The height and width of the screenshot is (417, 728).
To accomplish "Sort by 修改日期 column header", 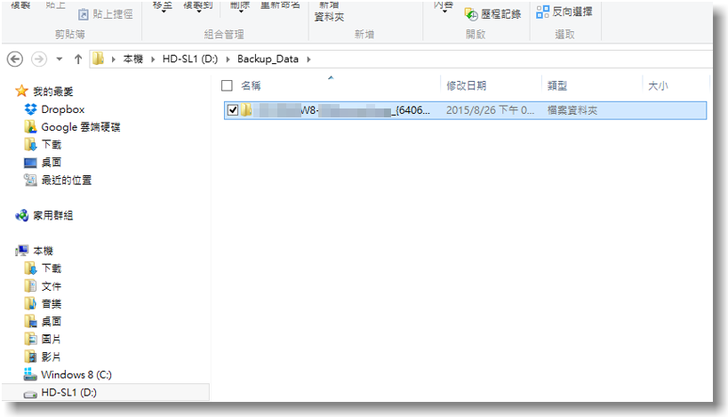I will [466, 85].
